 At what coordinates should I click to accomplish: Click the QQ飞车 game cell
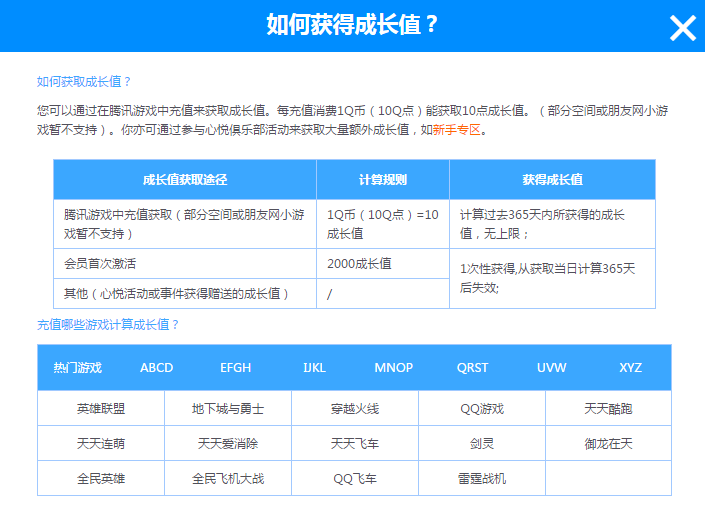coord(355,478)
